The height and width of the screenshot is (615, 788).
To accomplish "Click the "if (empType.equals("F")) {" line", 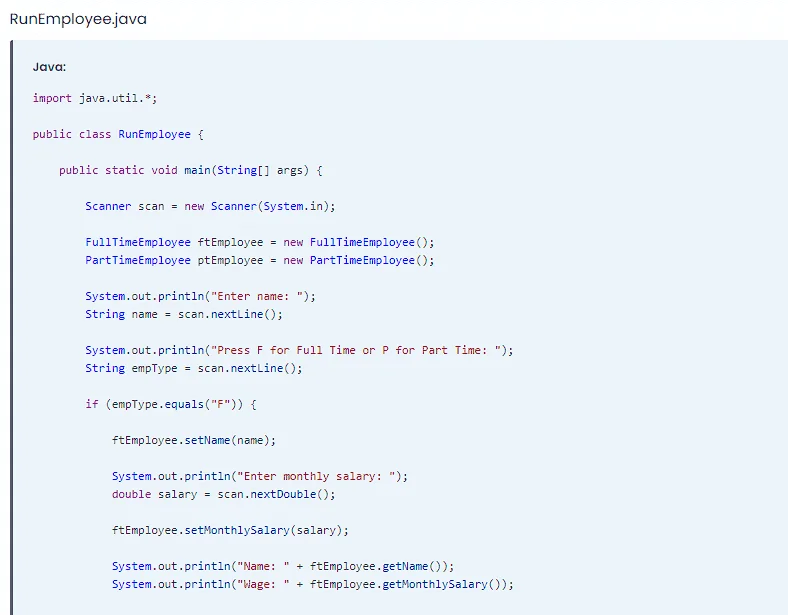I will 171,404.
